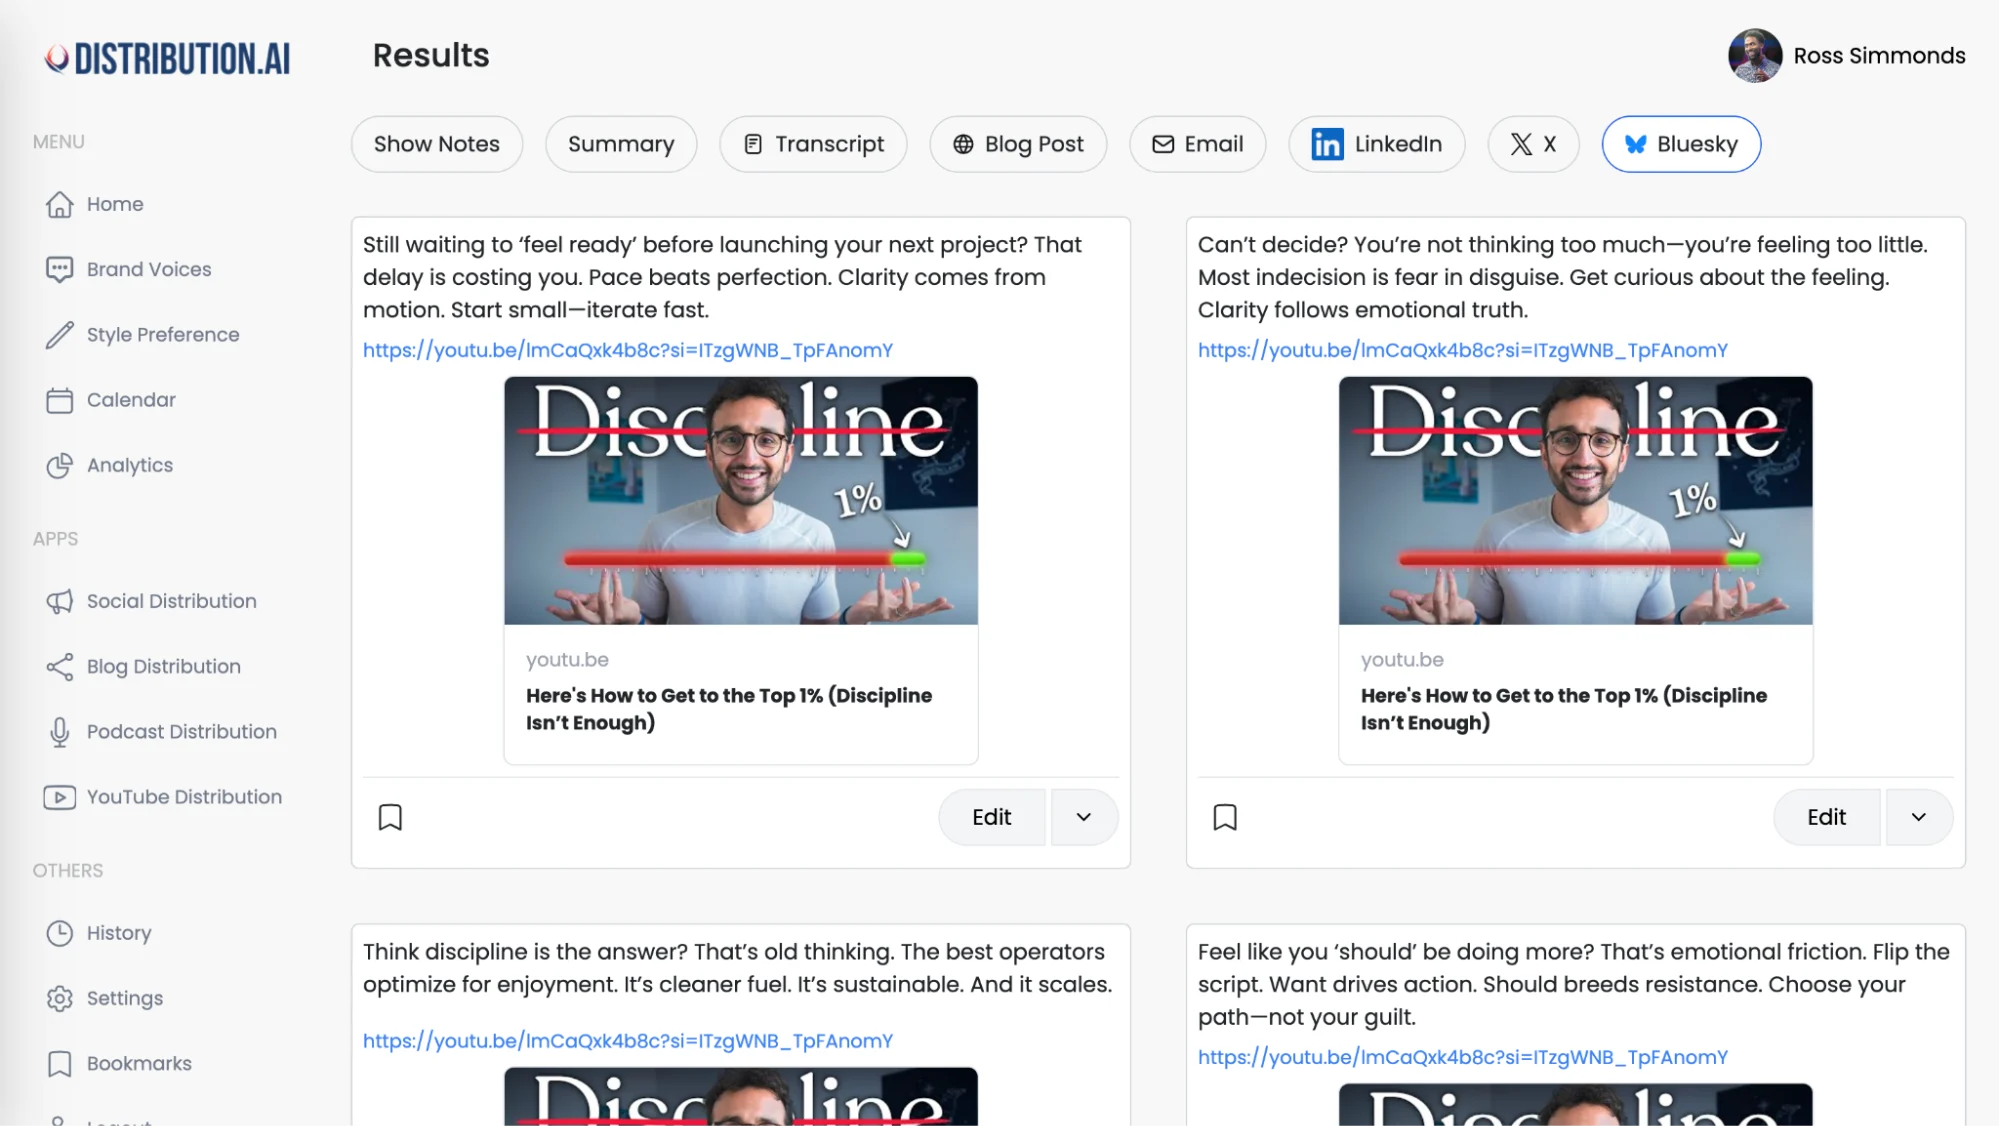Screen dimensions: 1999x1127
Task: Click the Social Distribution megaphone icon
Action: (x=59, y=601)
